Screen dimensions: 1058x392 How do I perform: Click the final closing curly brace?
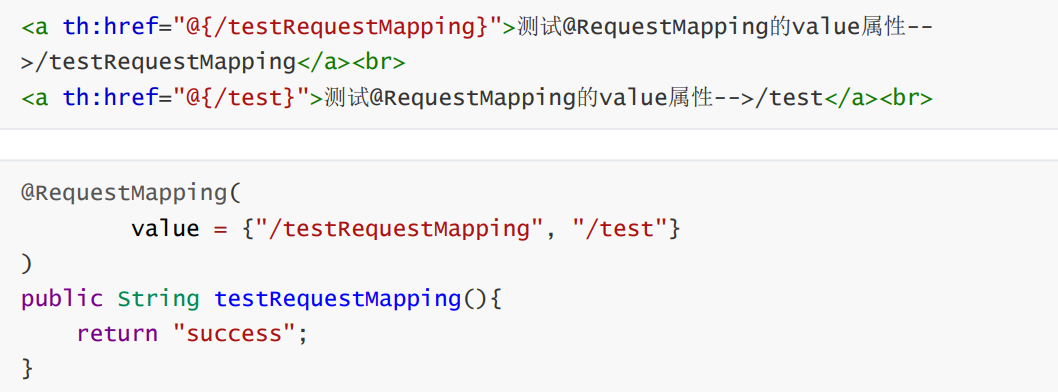[27, 368]
